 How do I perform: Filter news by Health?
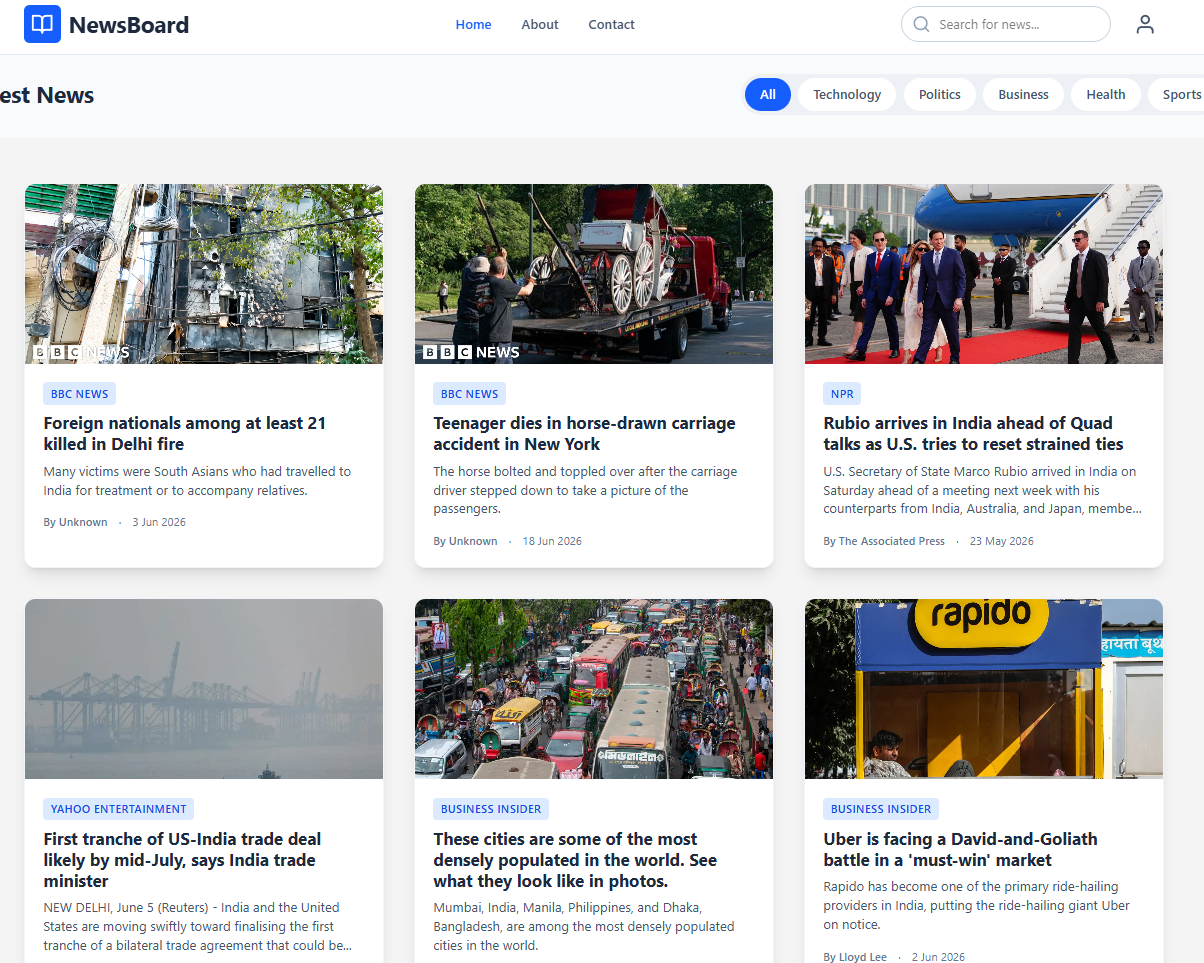pos(1106,95)
